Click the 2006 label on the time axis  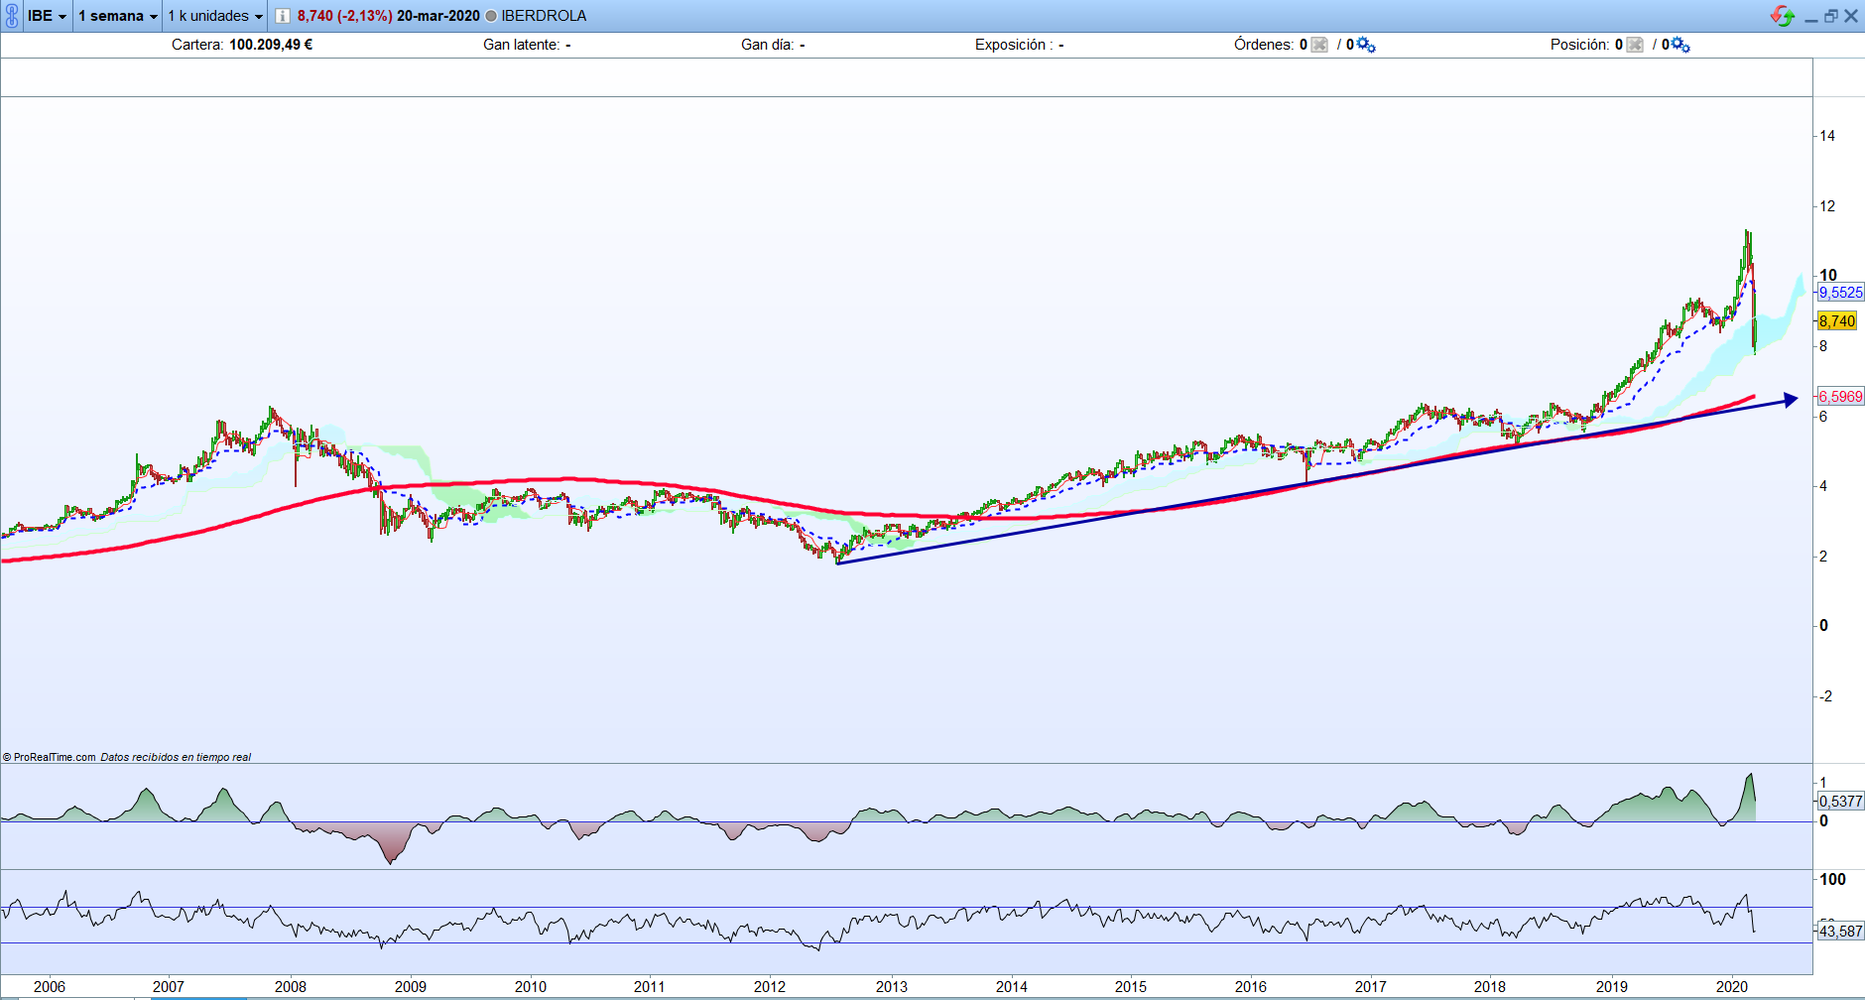(49, 987)
